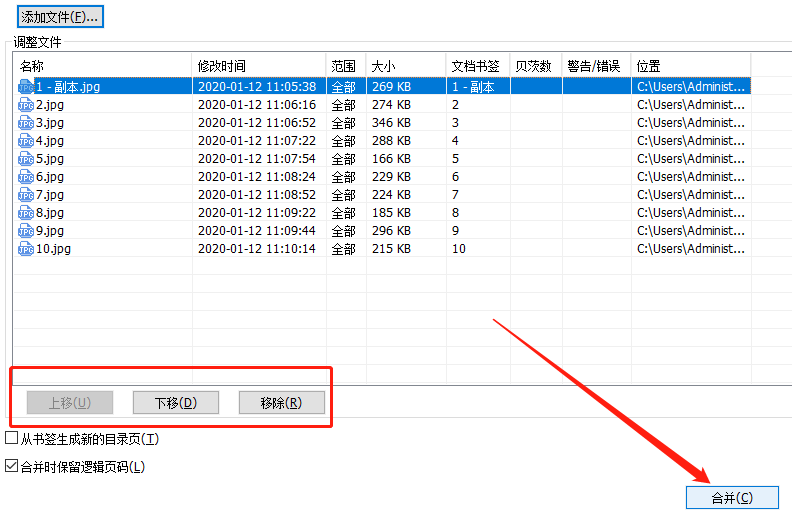
Task: Select the file name 2.jpg
Action: (50, 105)
